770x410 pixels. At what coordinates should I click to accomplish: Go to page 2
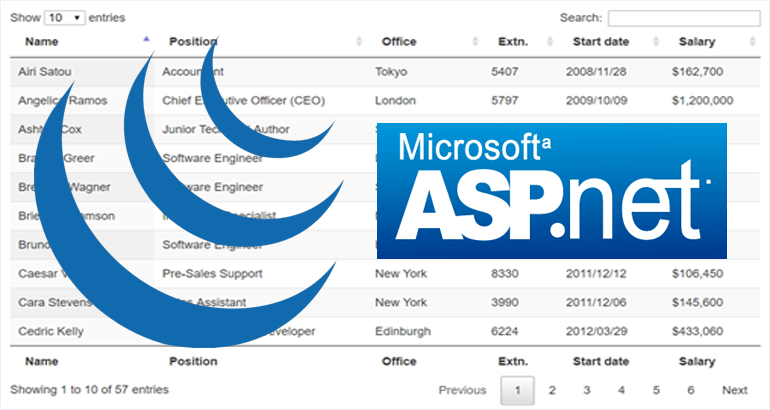(552, 390)
